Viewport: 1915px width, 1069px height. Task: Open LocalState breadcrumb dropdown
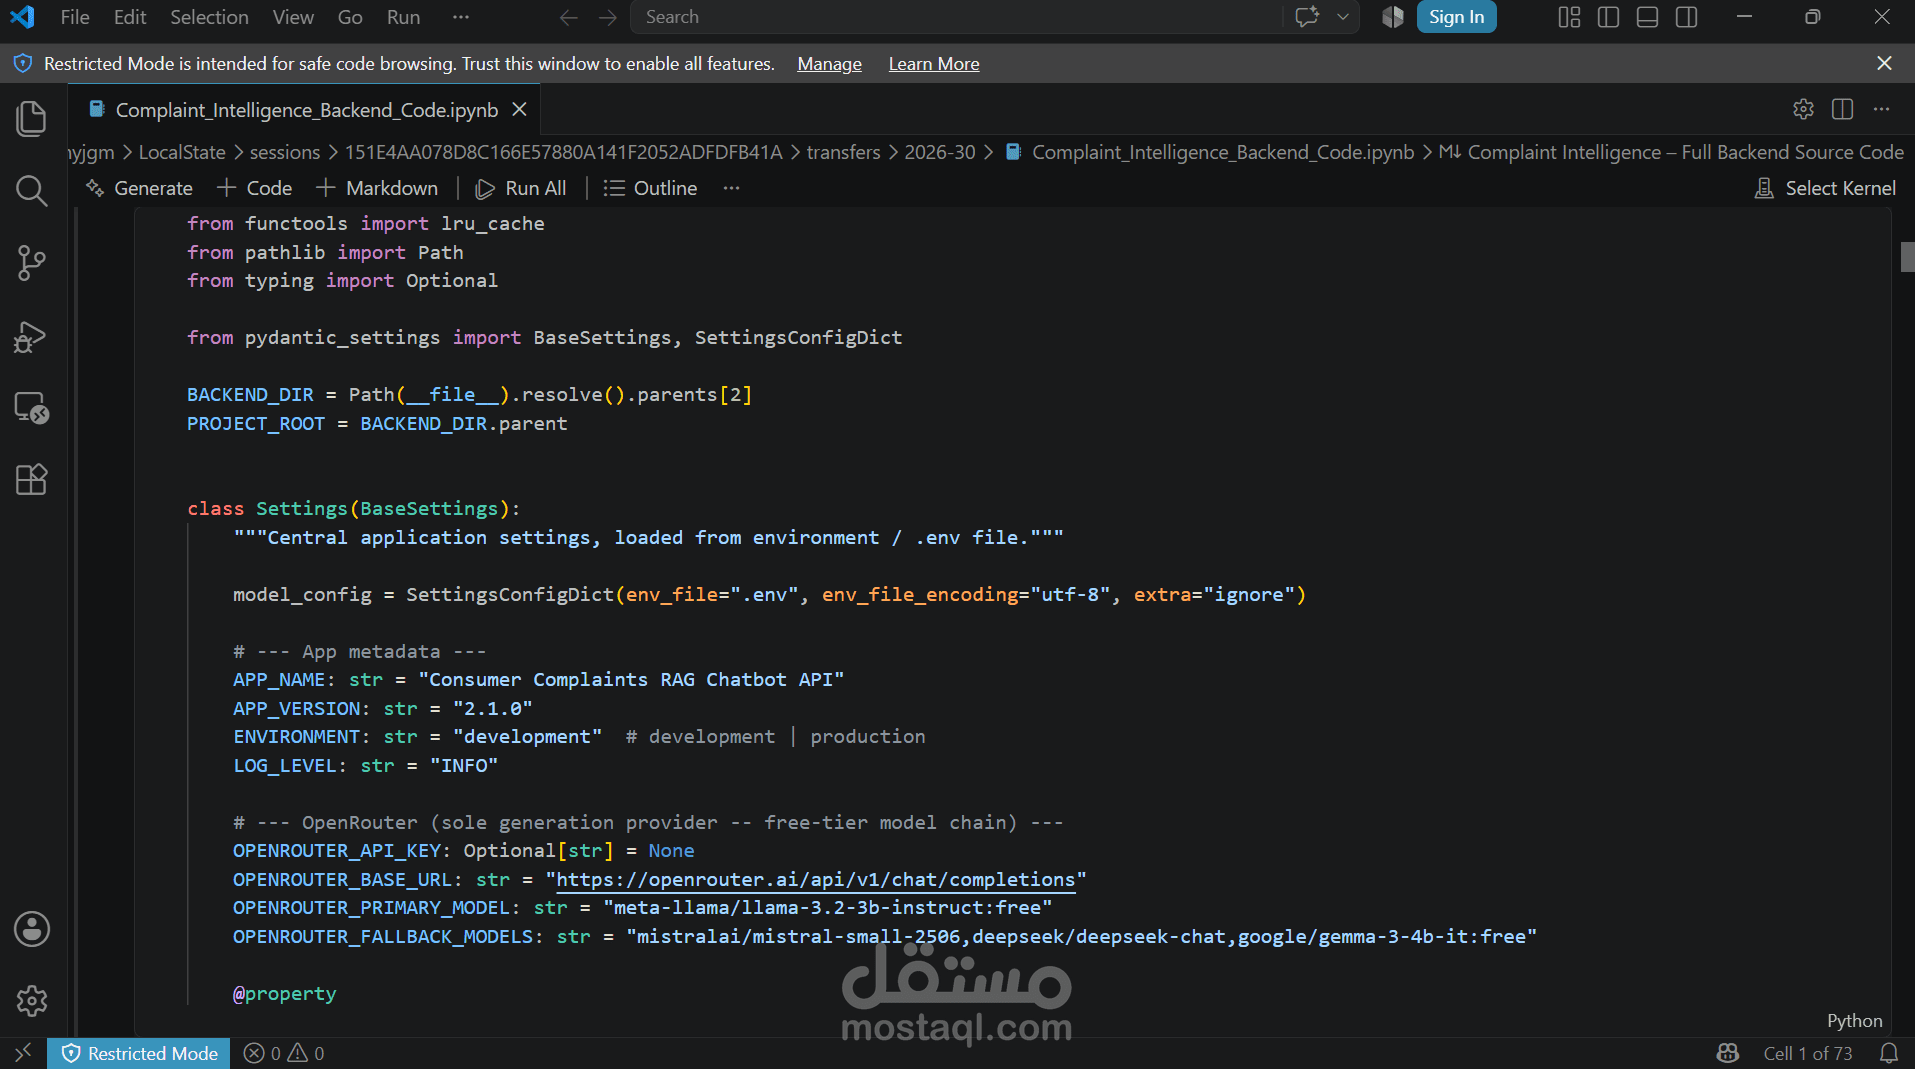(182, 152)
